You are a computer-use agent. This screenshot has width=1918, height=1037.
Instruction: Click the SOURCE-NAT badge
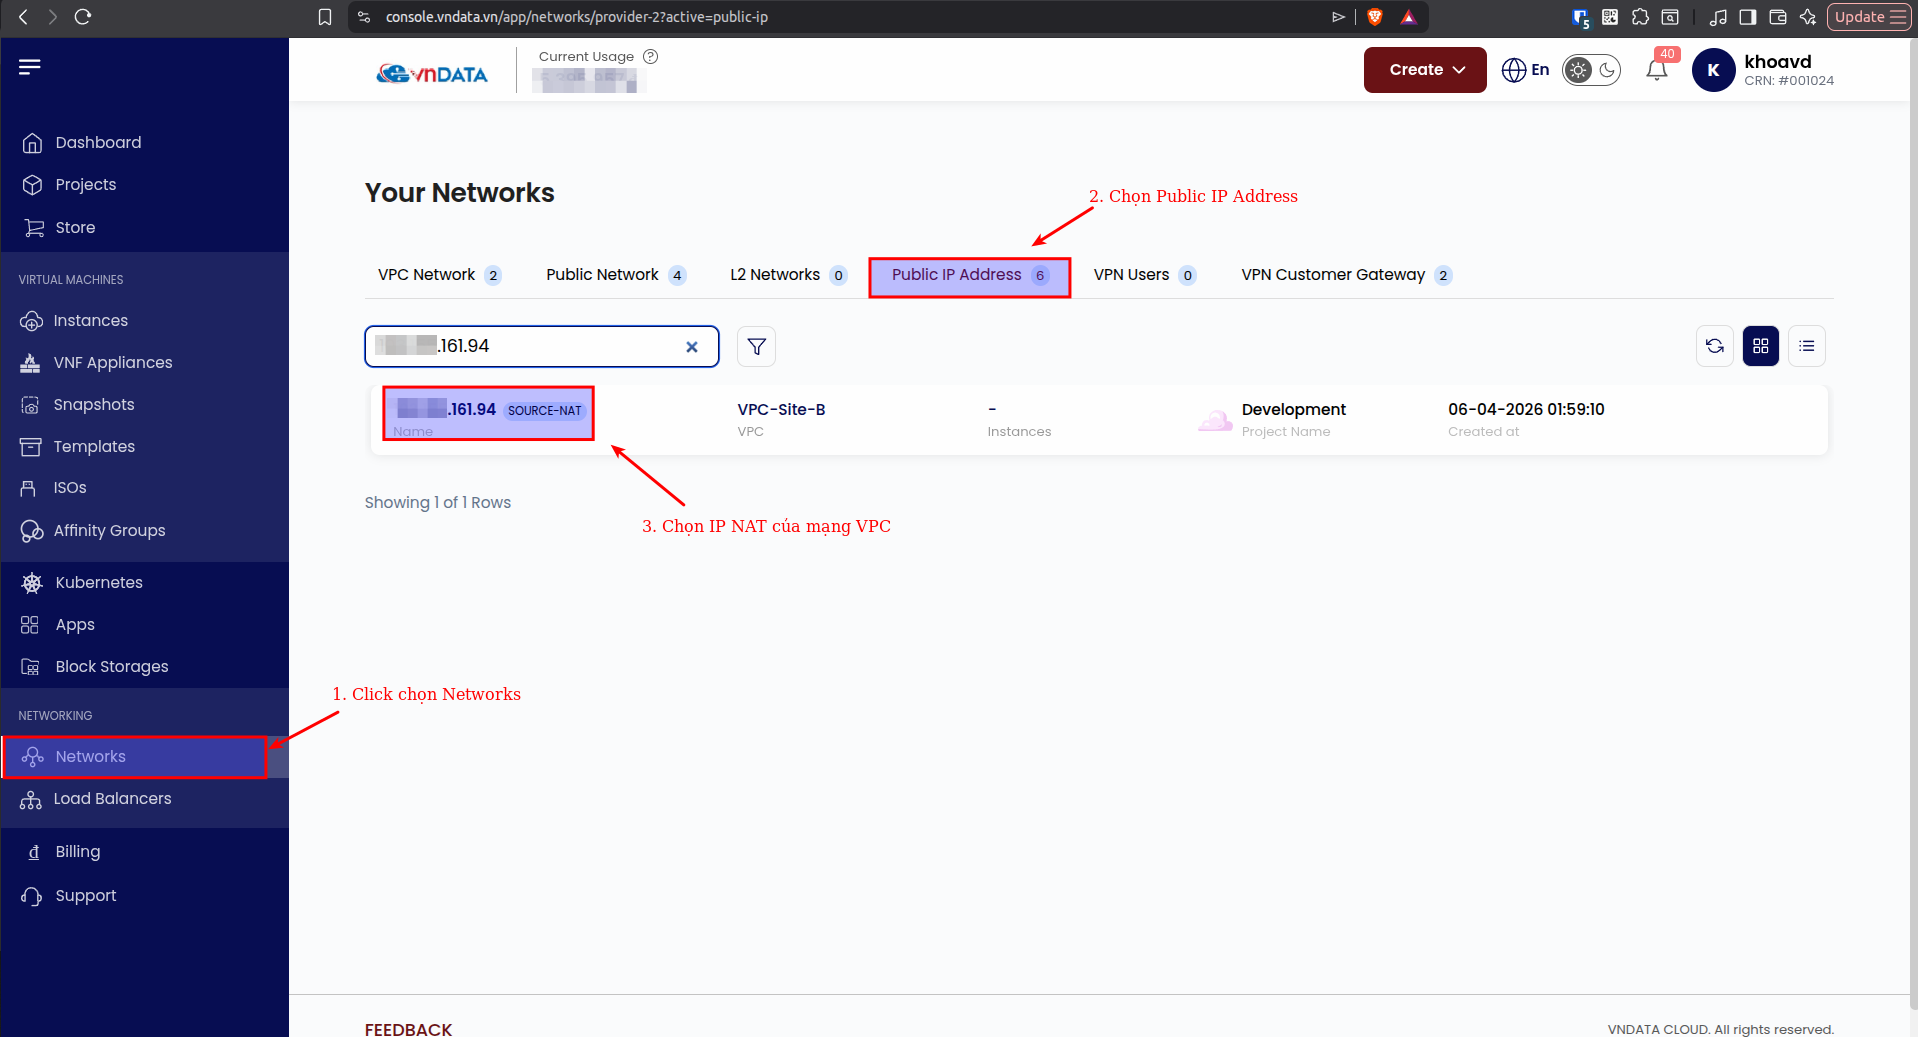[x=545, y=411]
